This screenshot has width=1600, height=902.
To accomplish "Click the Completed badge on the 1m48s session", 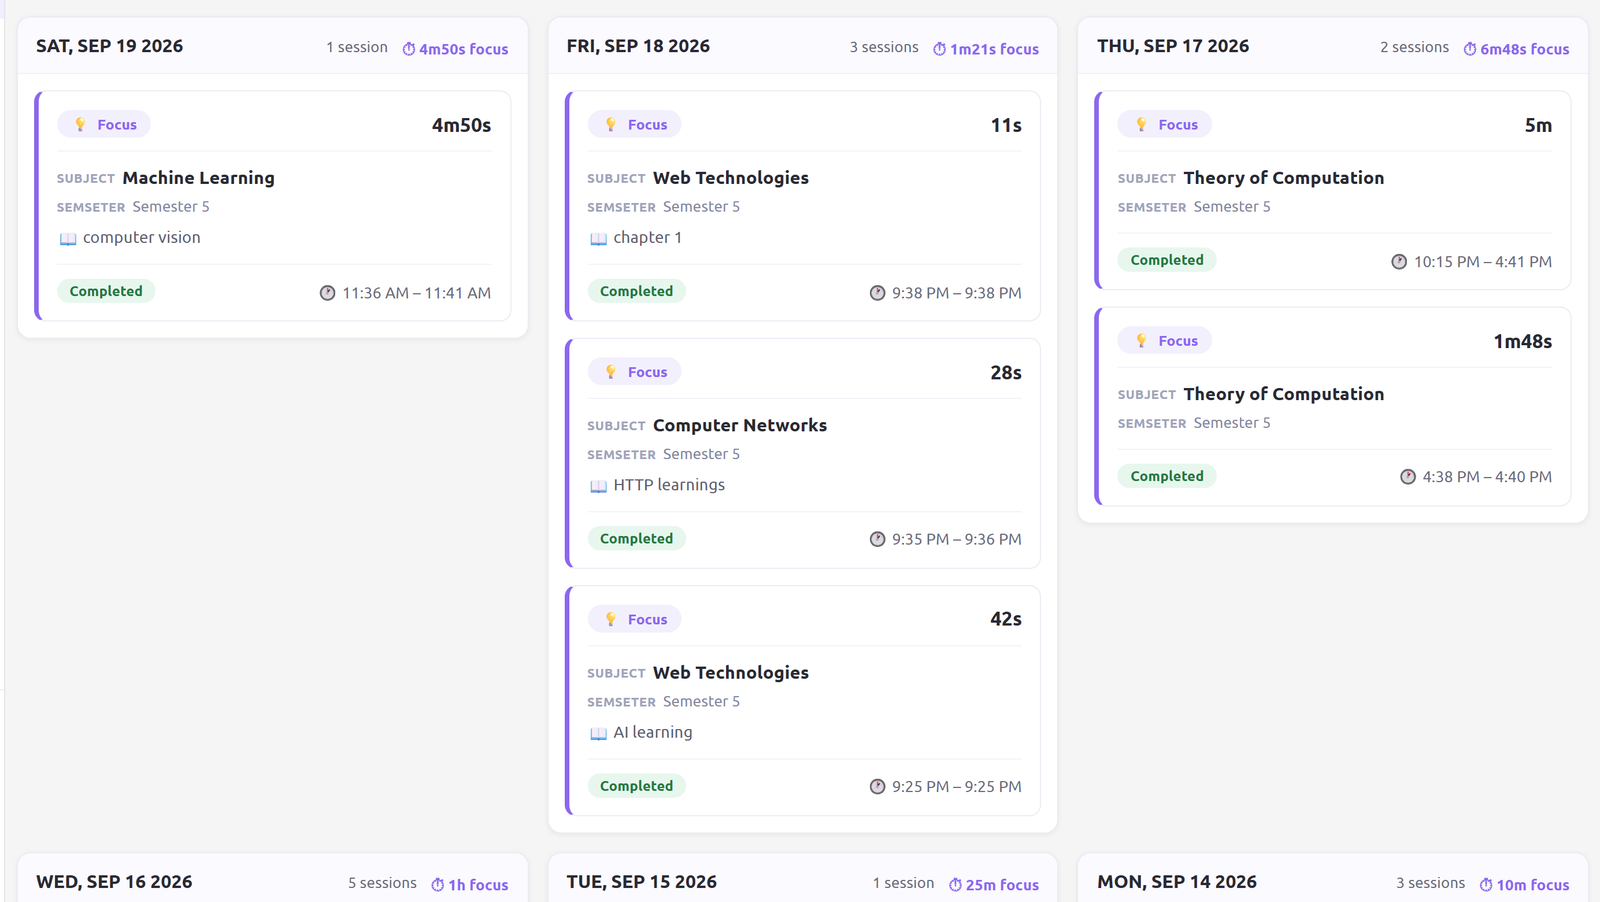I will 1167,476.
